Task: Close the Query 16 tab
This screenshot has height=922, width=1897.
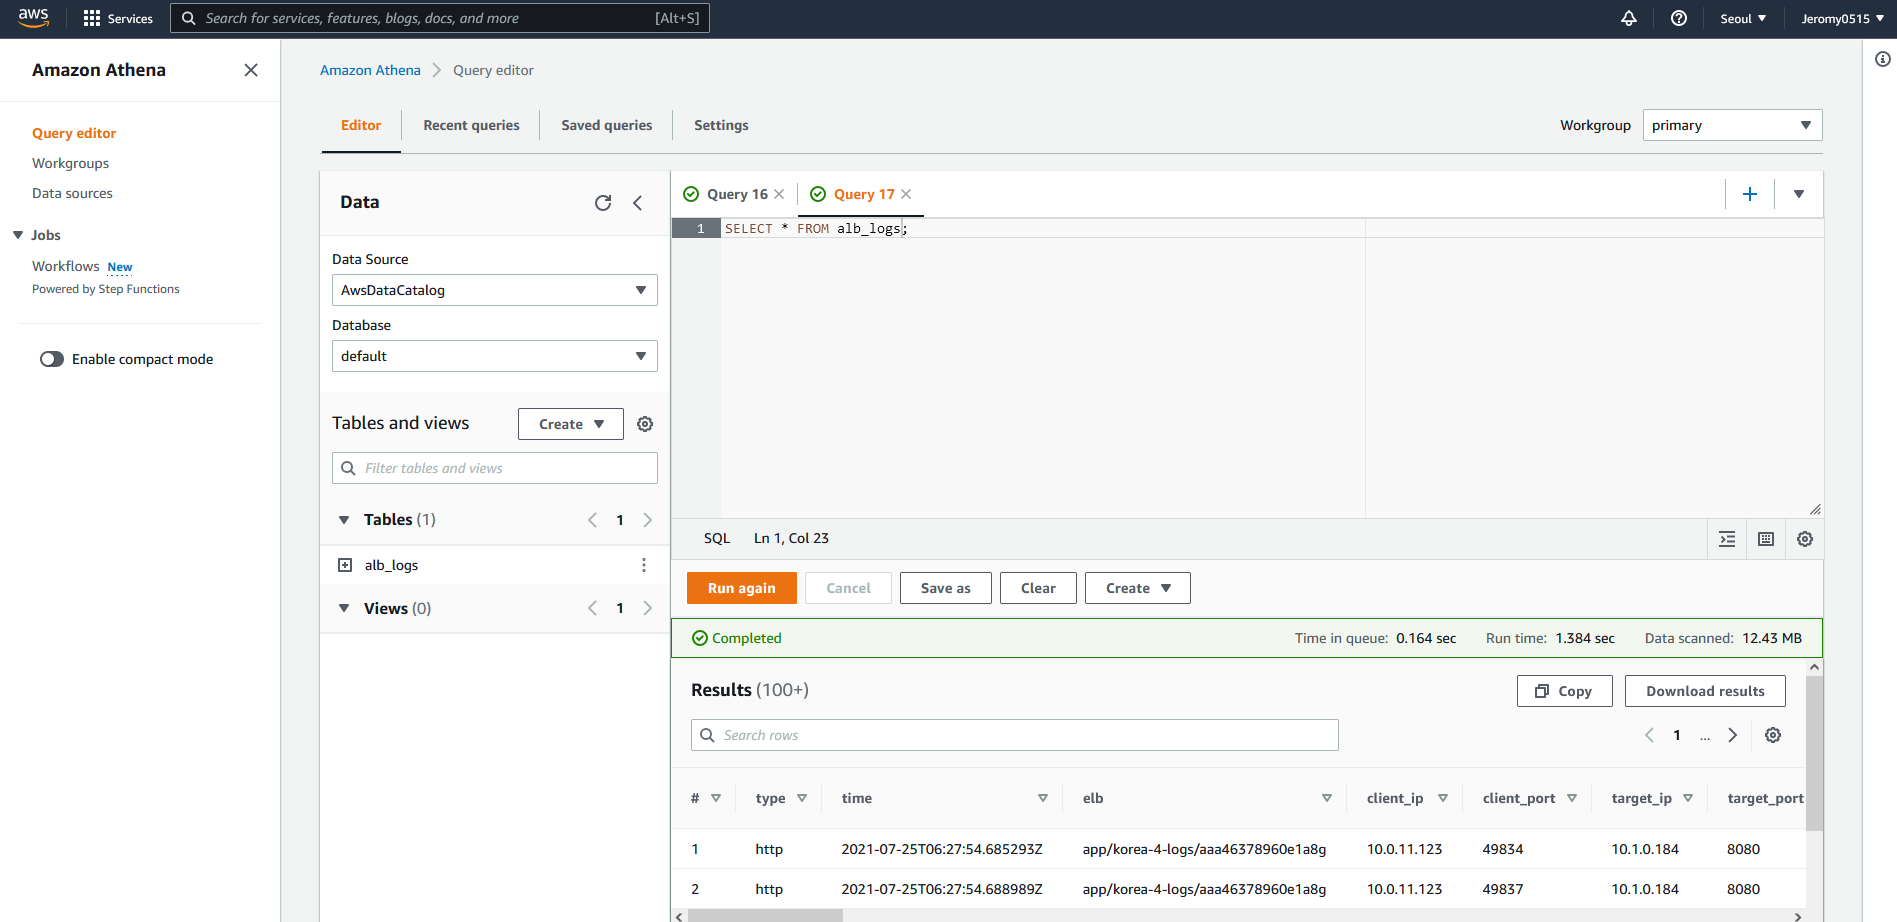Action: point(779,194)
